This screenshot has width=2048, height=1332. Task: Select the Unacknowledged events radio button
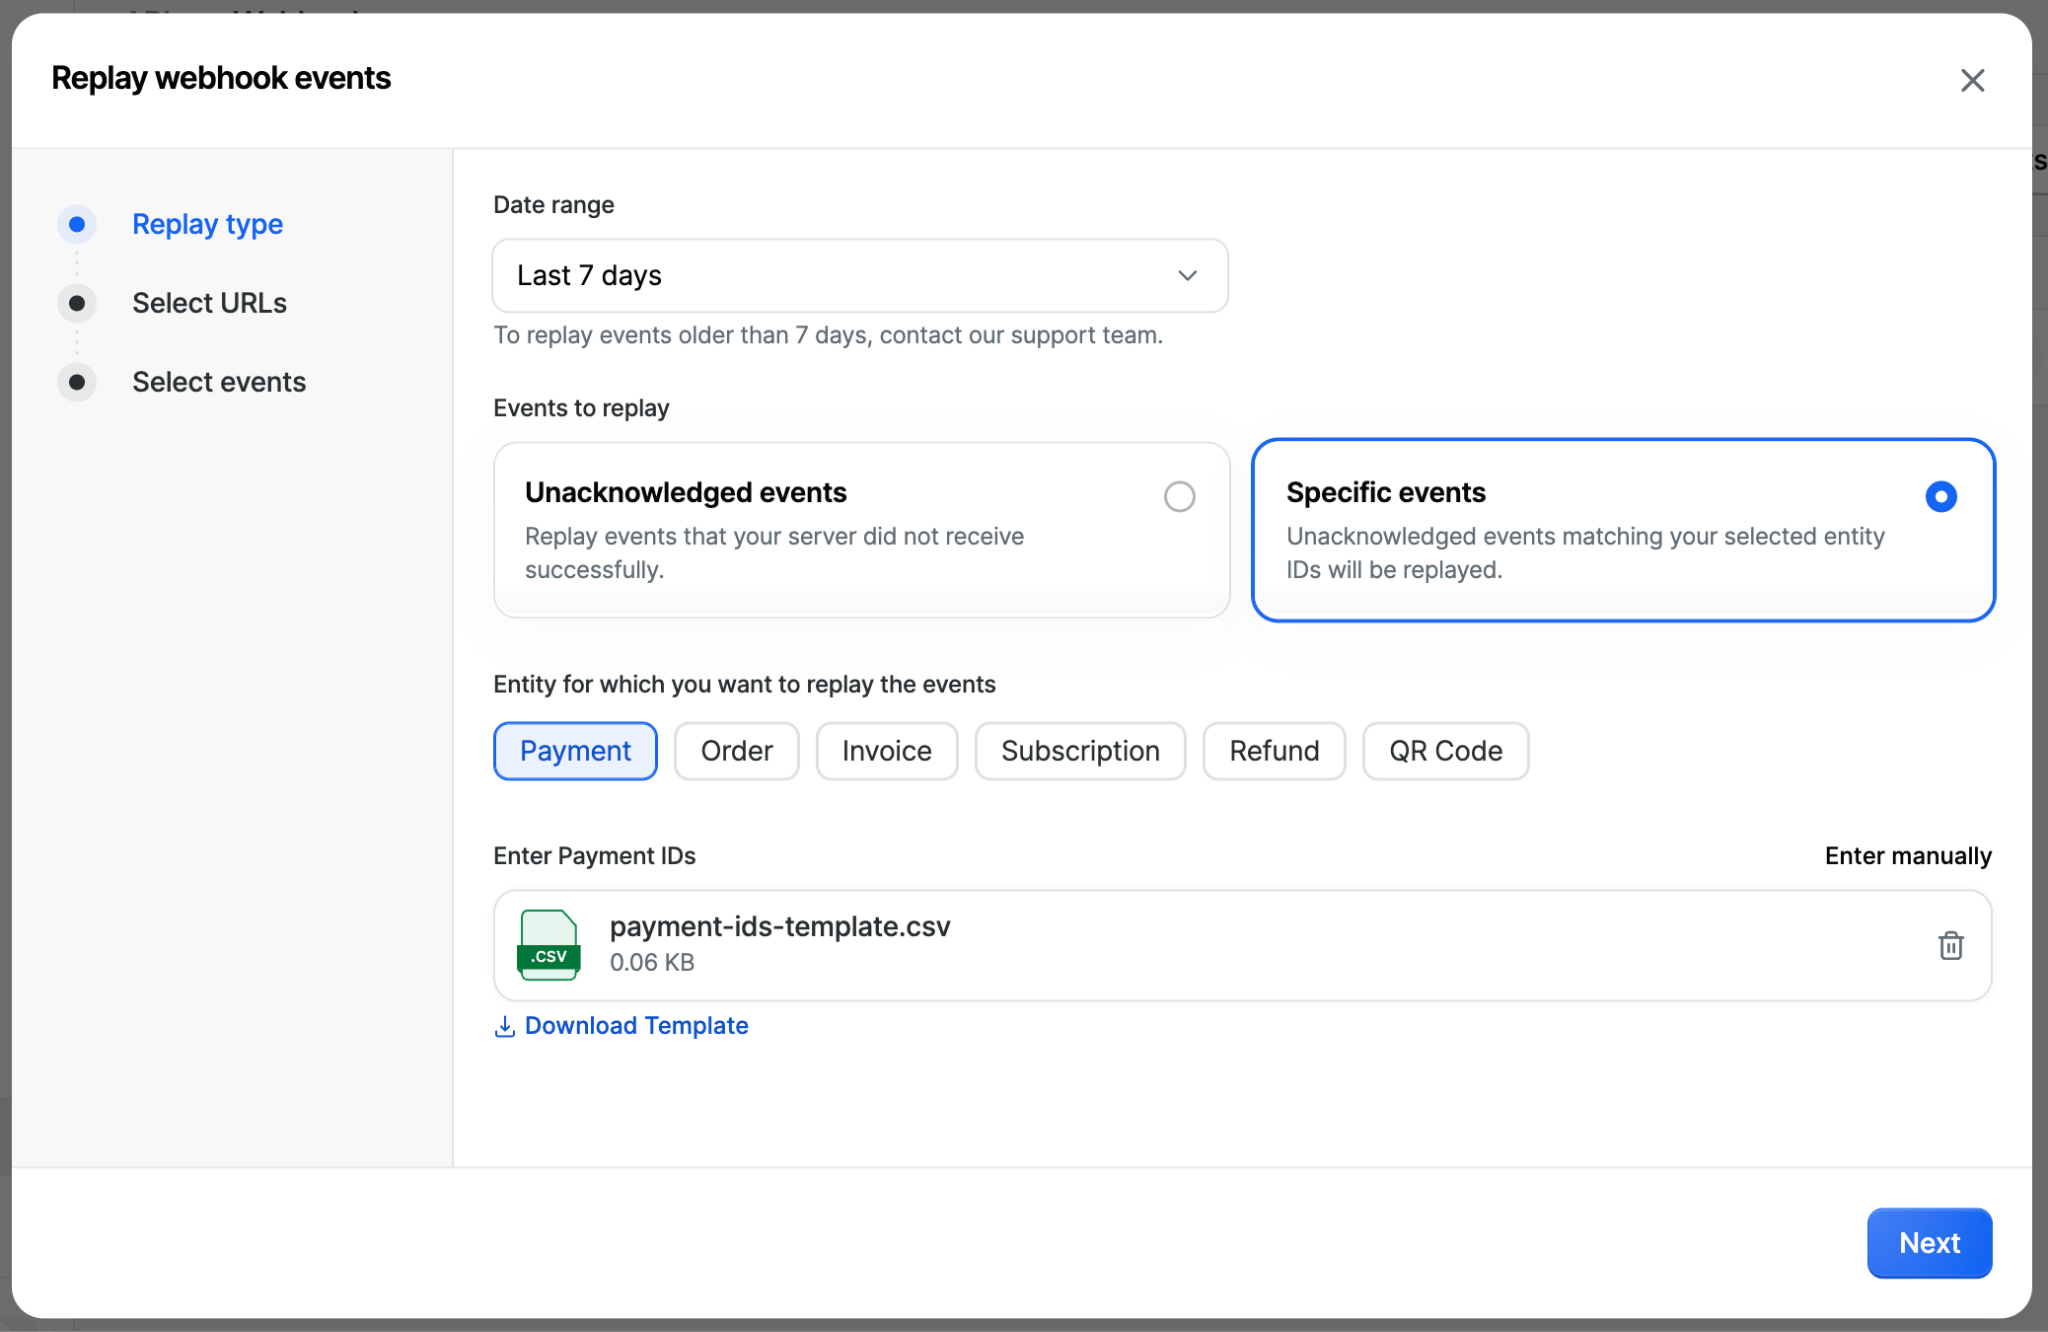[1179, 496]
